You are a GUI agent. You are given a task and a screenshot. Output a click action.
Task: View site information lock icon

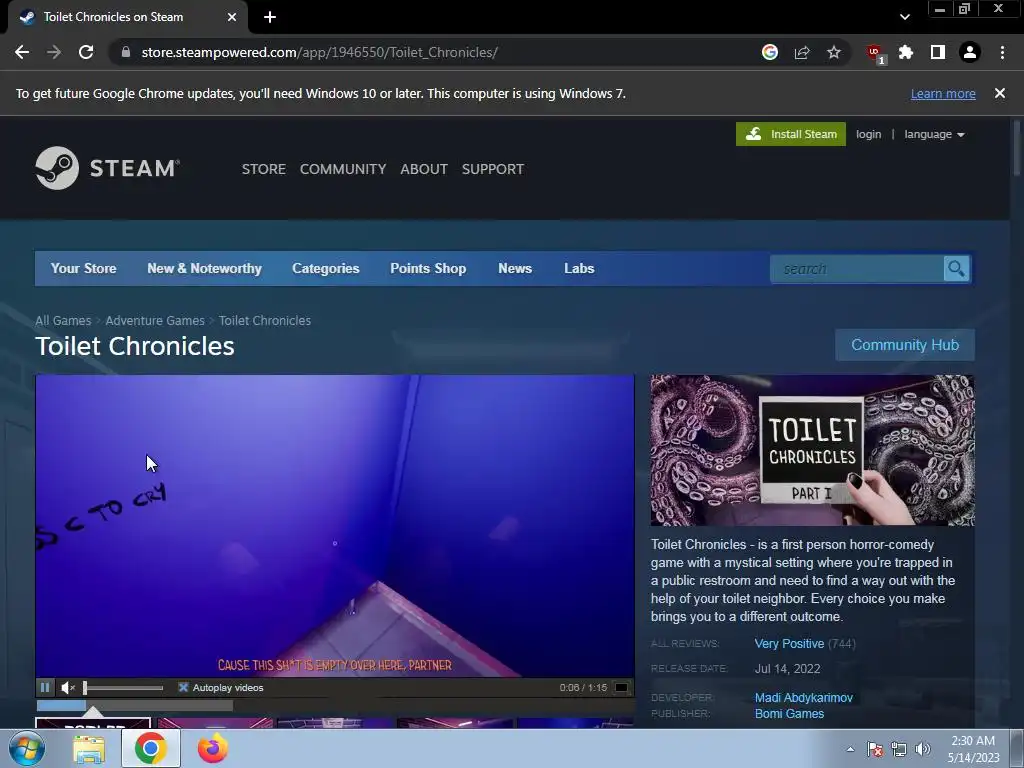[126, 52]
